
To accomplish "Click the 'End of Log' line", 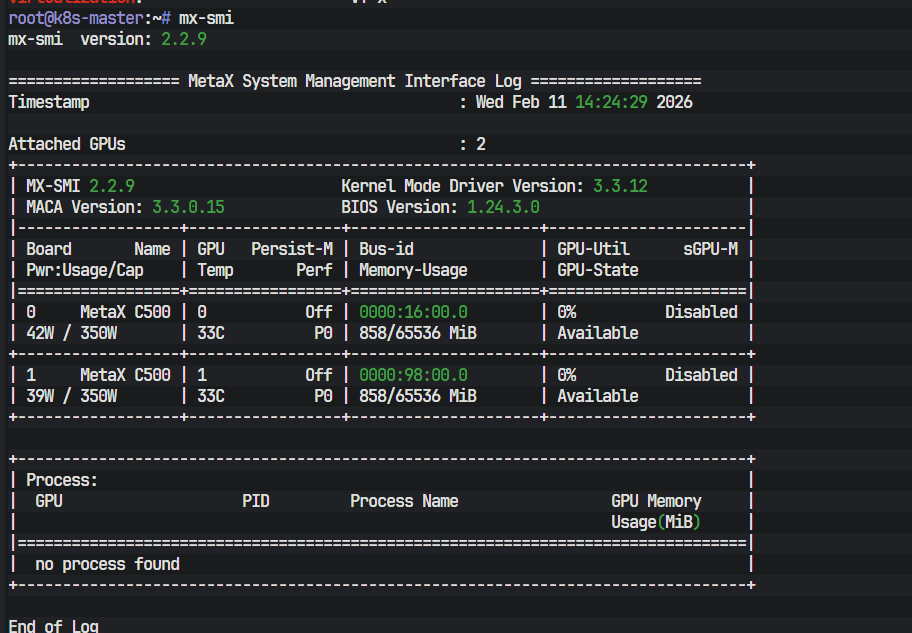I will pos(53,626).
